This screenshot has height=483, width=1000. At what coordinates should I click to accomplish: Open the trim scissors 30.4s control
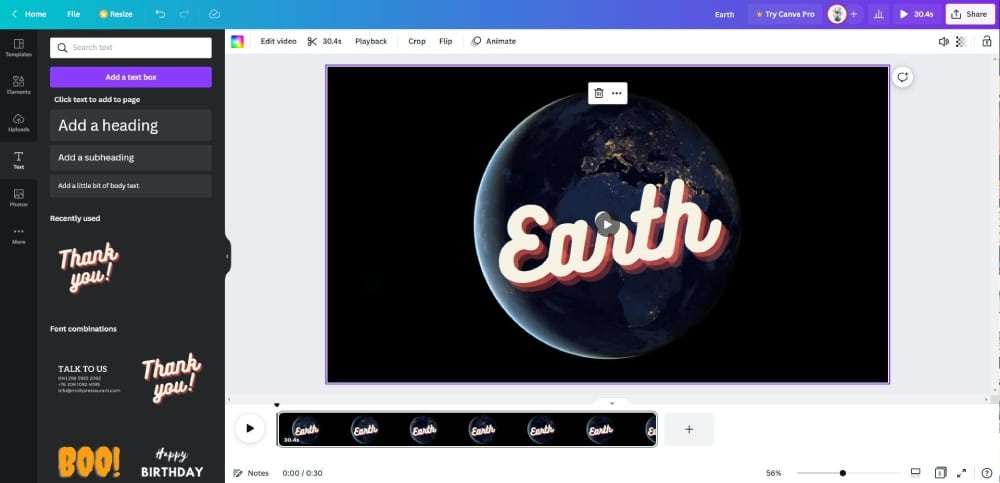tap(324, 41)
